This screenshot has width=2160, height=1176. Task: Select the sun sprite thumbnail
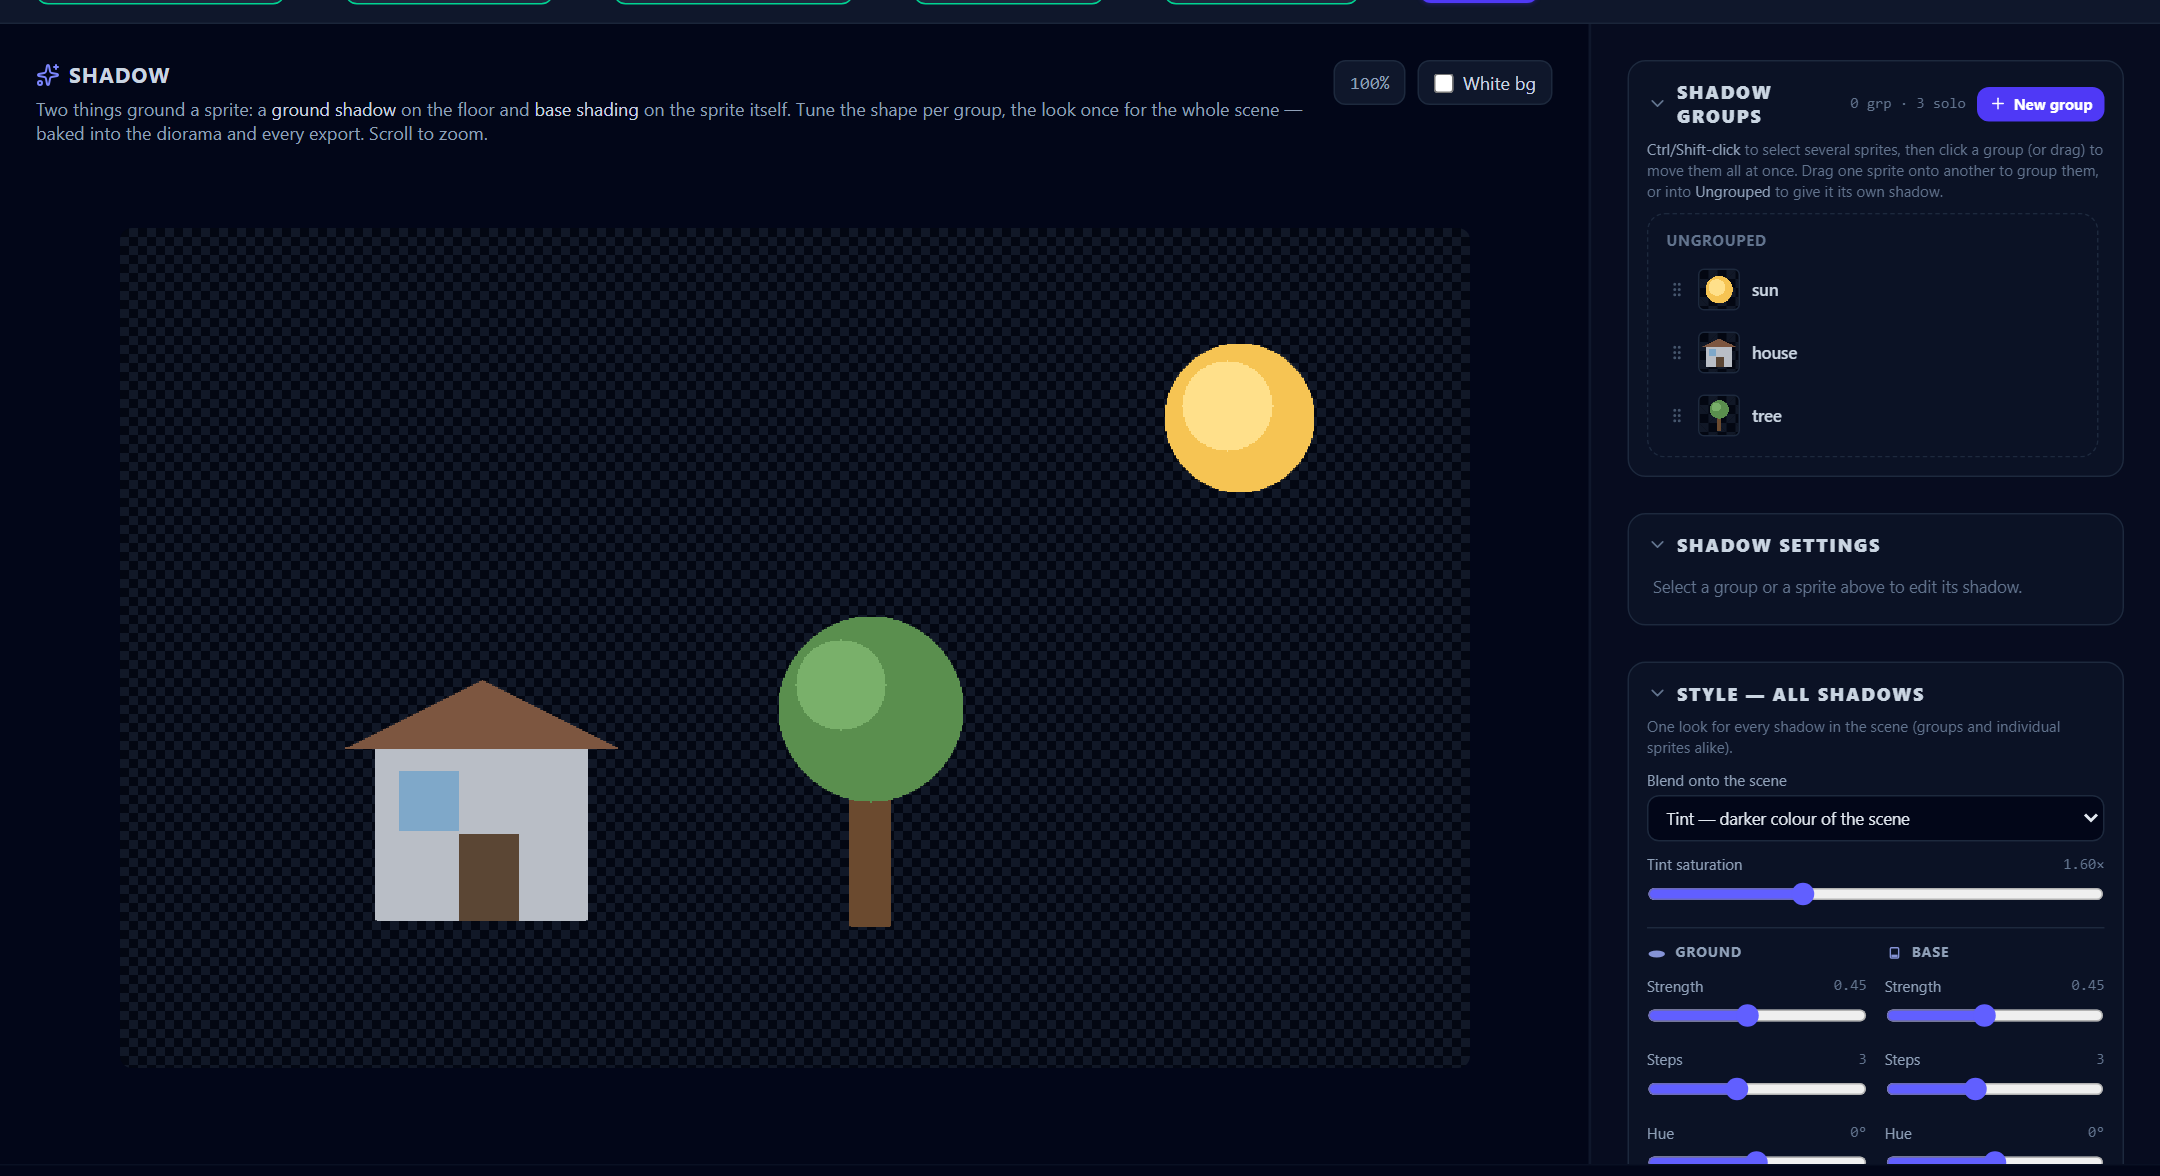(x=1718, y=290)
